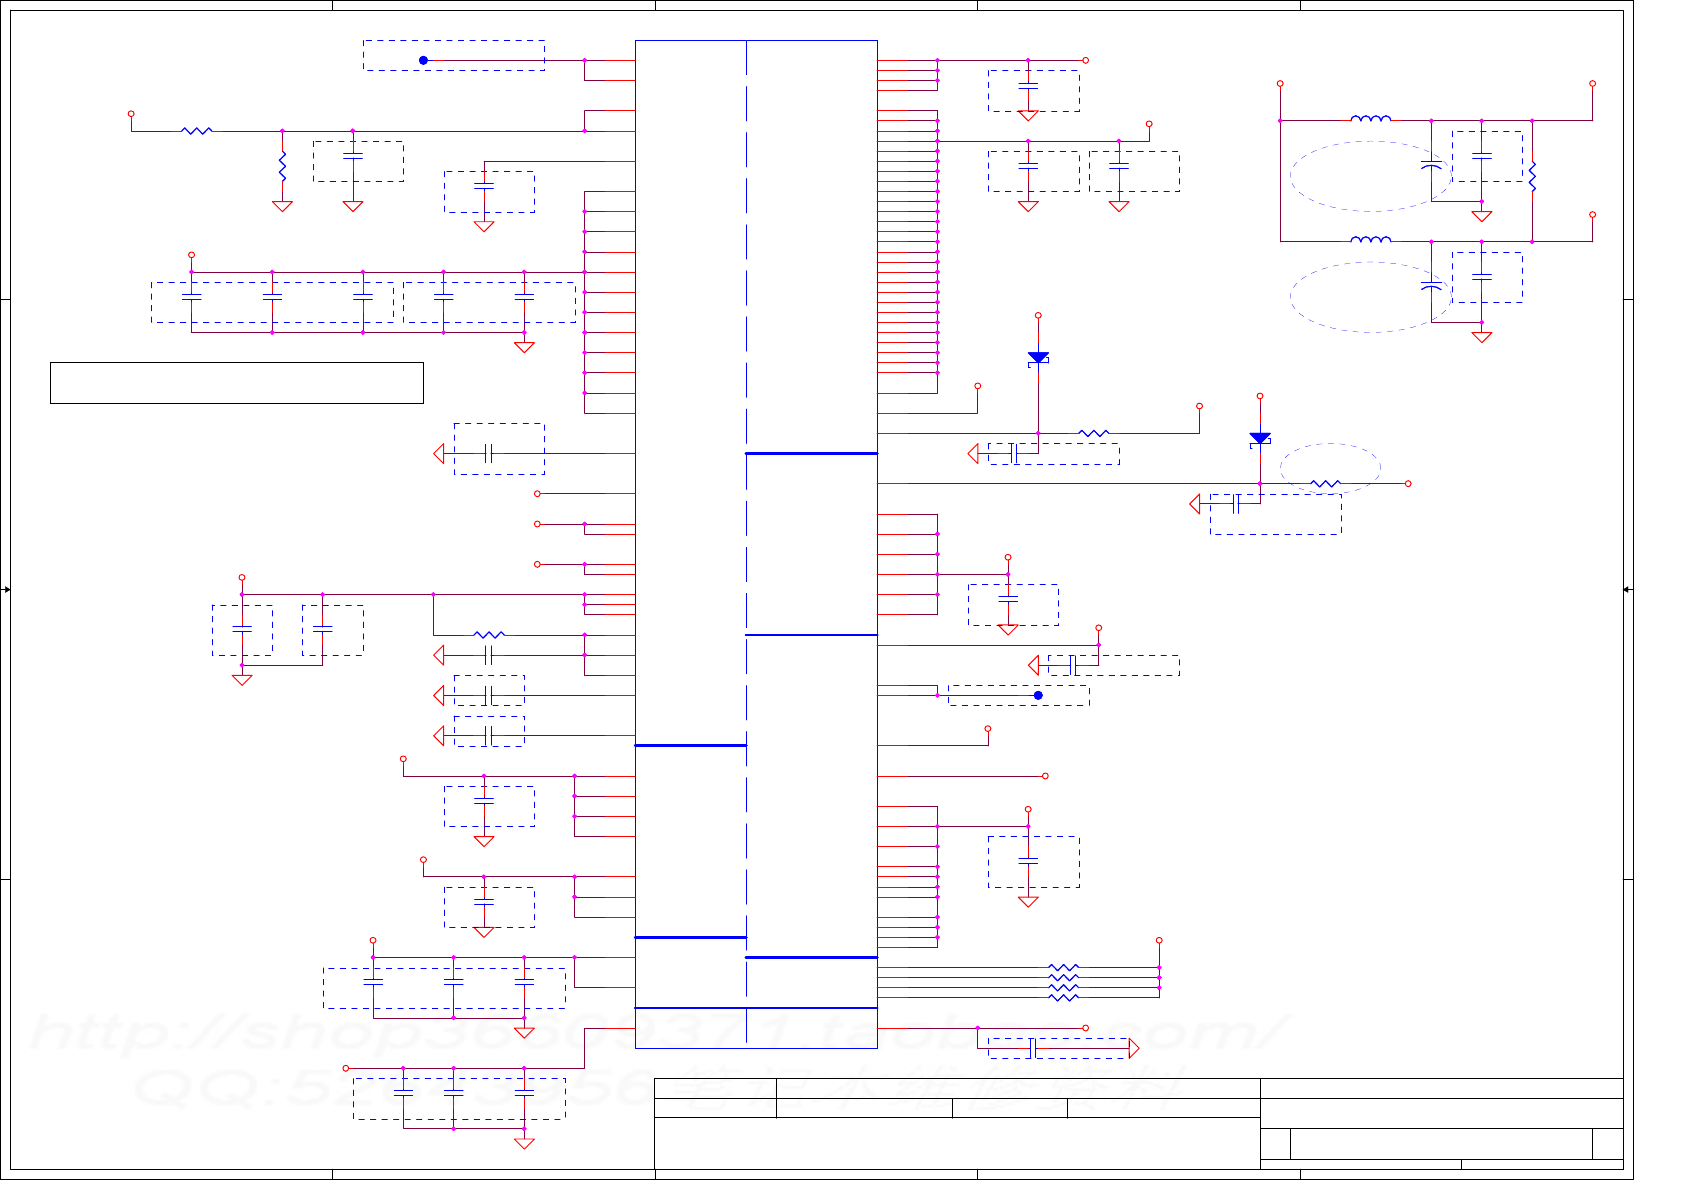This screenshot has width=1684, height=1180.
Task: Select the top resistor in the four-resistor stack
Action: (x=1064, y=967)
